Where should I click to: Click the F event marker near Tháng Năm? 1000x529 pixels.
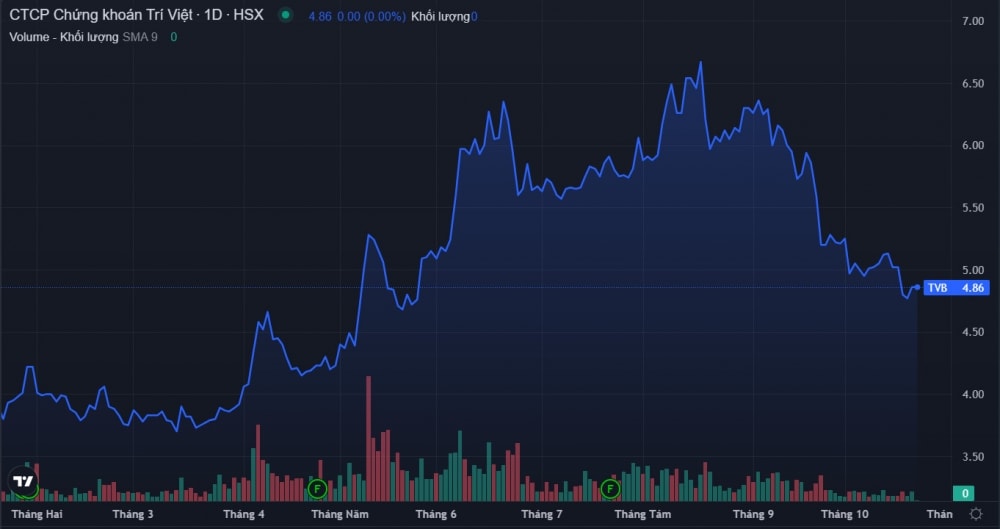coord(317,489)
